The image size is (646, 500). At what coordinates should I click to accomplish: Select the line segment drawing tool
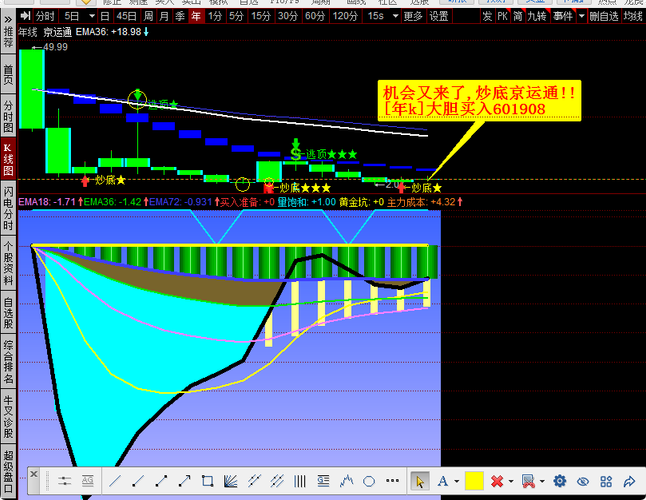161,481
